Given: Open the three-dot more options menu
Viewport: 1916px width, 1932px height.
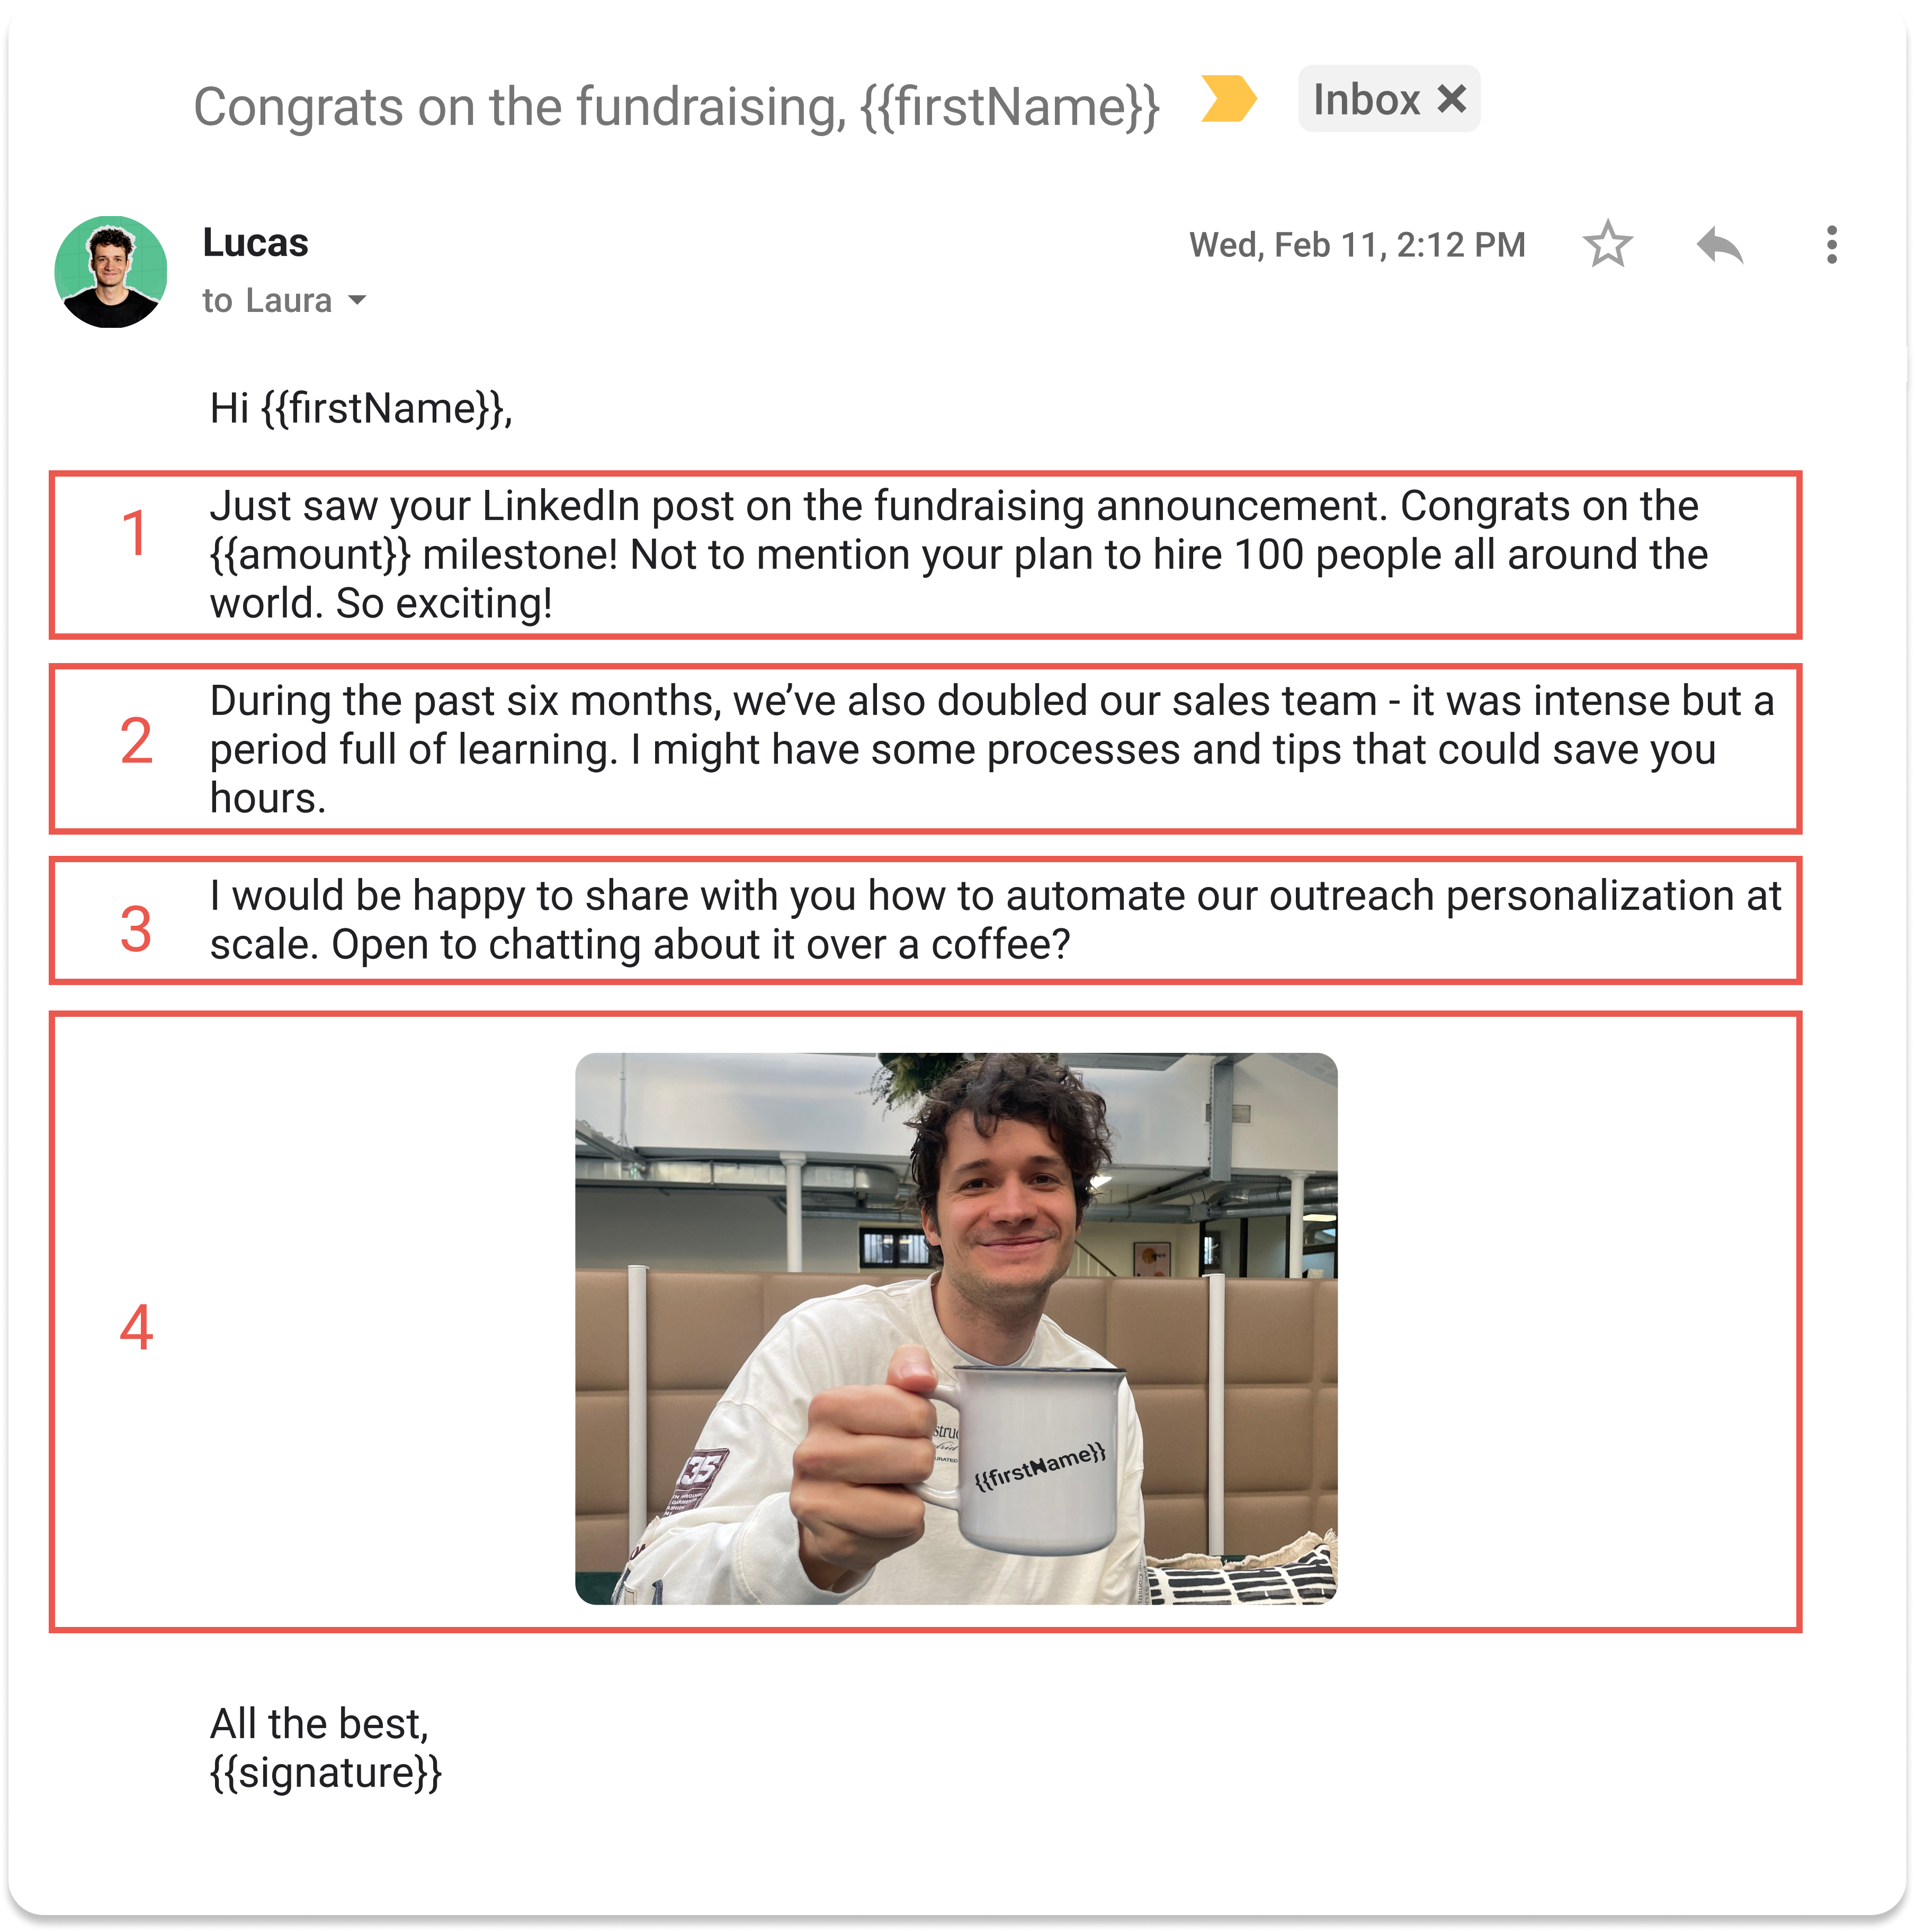Looking at the screenshot, I should 1831,245.
